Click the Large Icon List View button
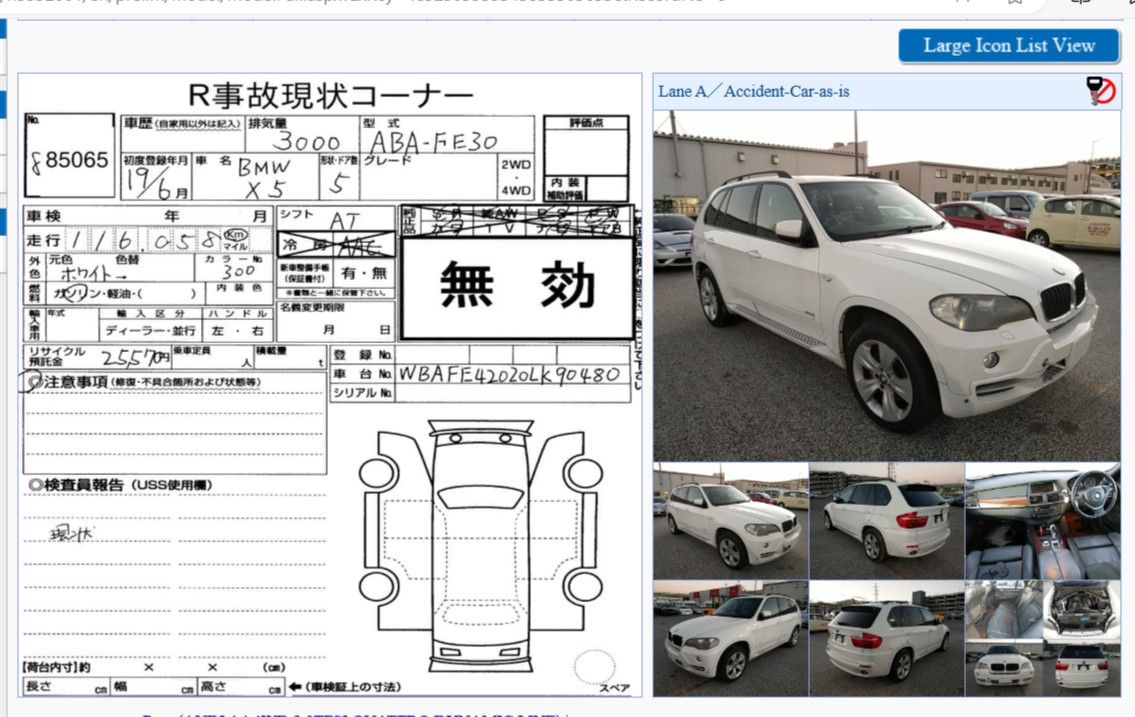Viewport: 1135px width, 717px height. (x=1009, y=46)
